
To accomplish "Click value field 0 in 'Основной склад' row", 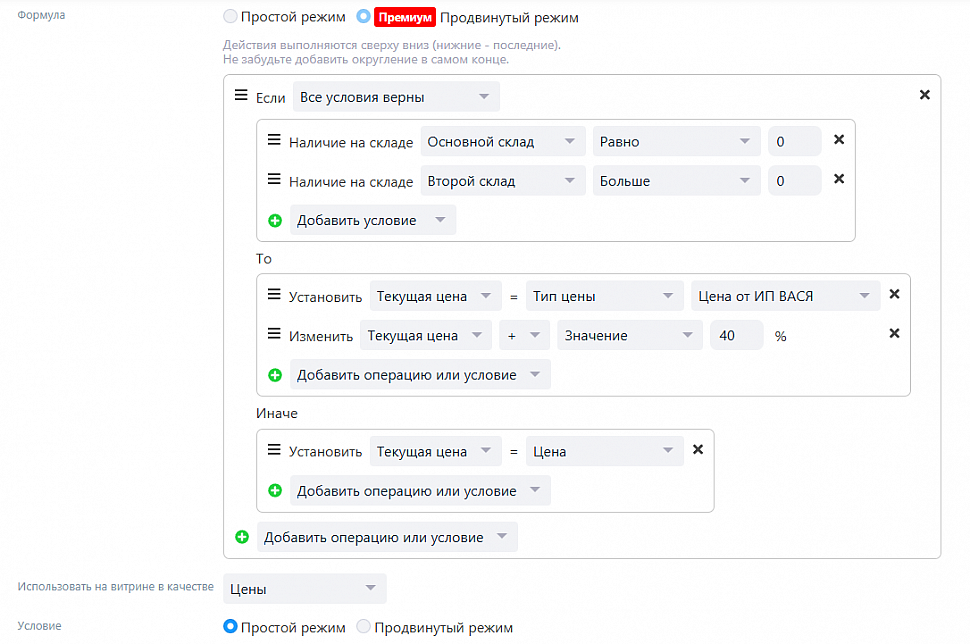I will (794, 142).
